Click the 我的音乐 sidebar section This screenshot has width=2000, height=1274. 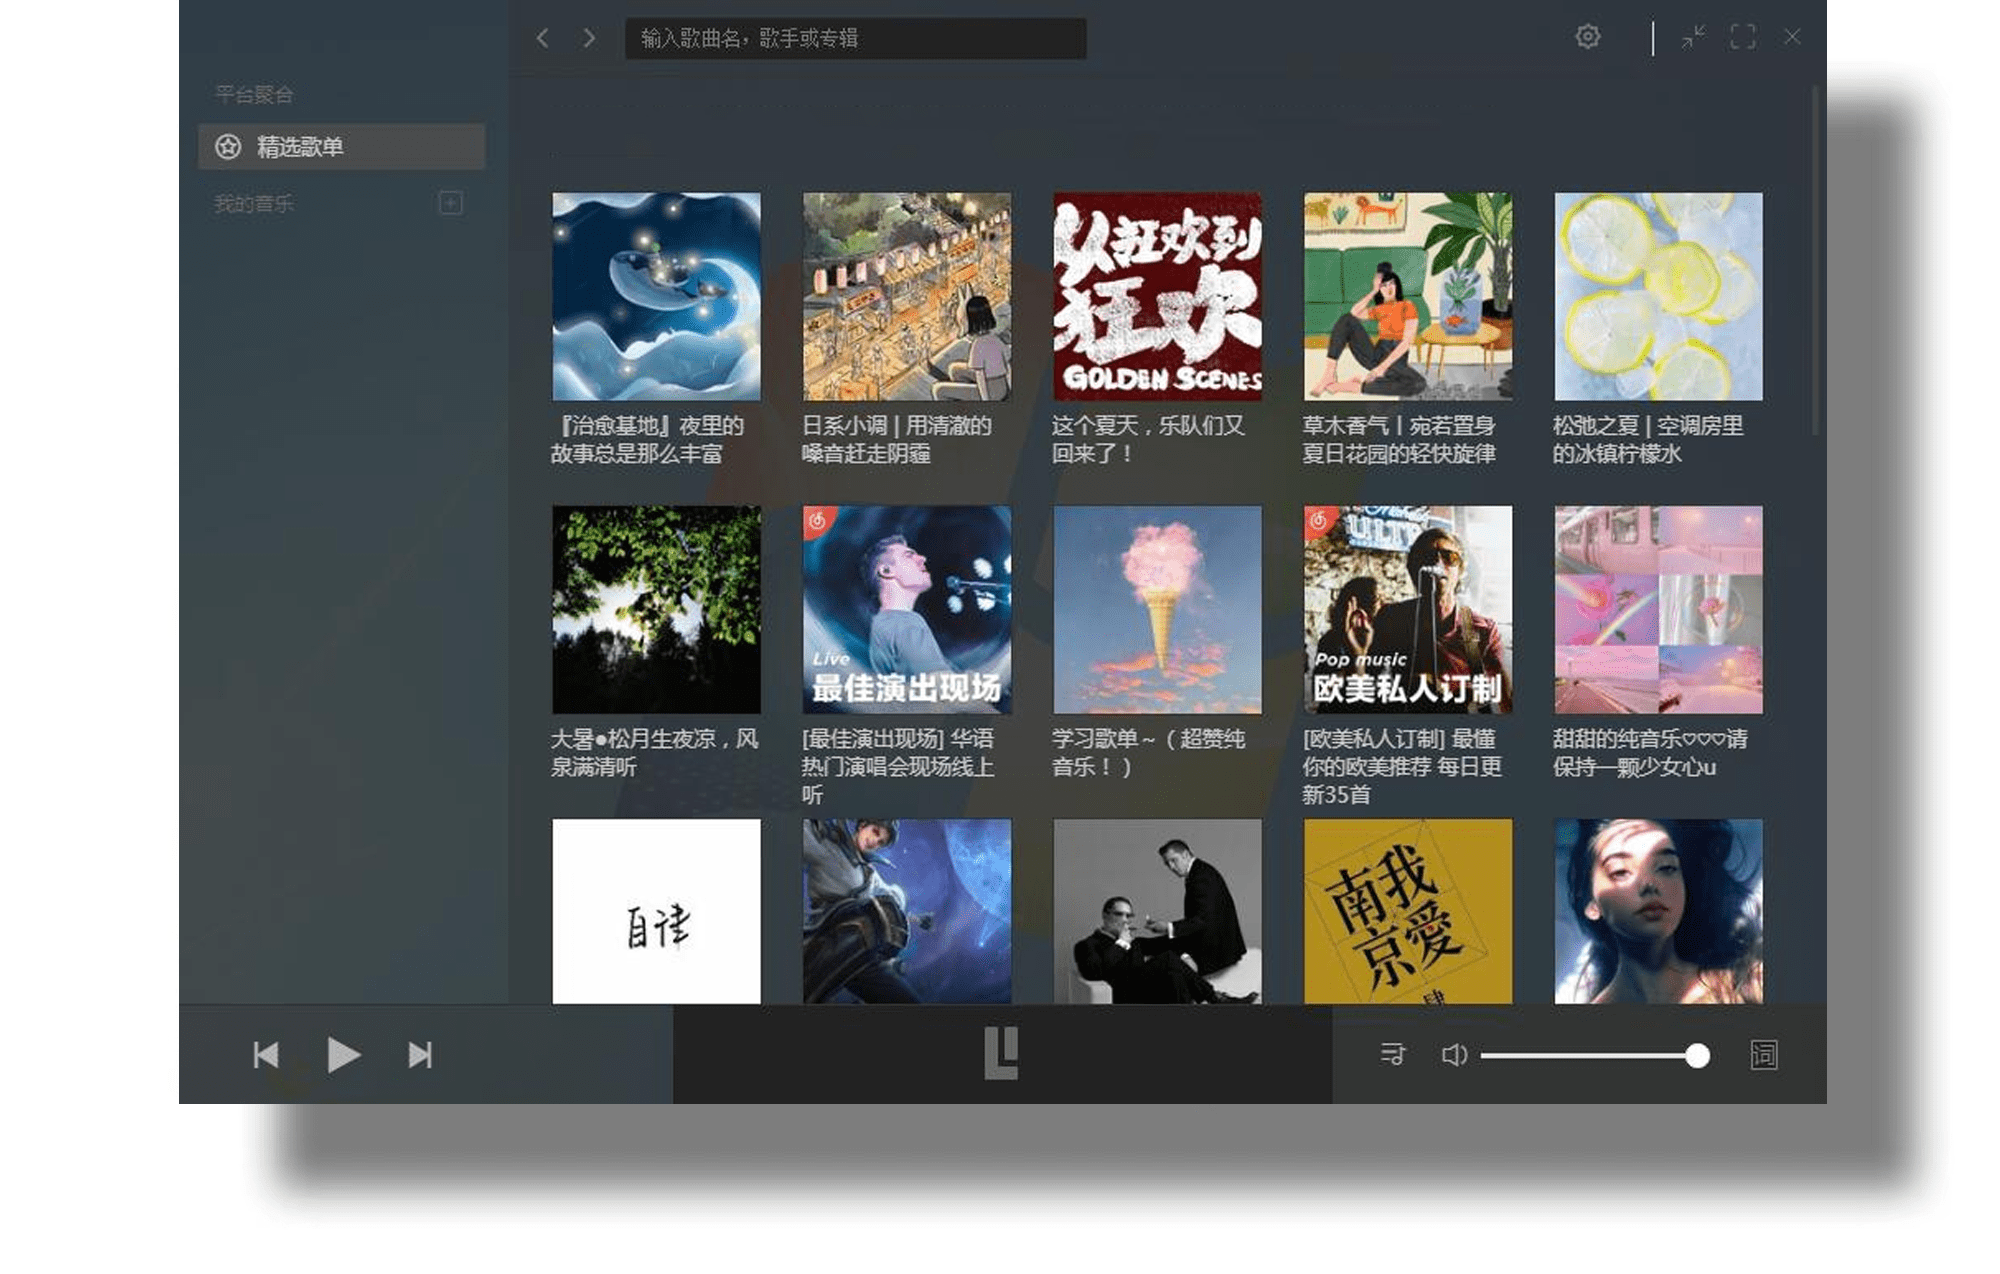click(x=254, y=204)
